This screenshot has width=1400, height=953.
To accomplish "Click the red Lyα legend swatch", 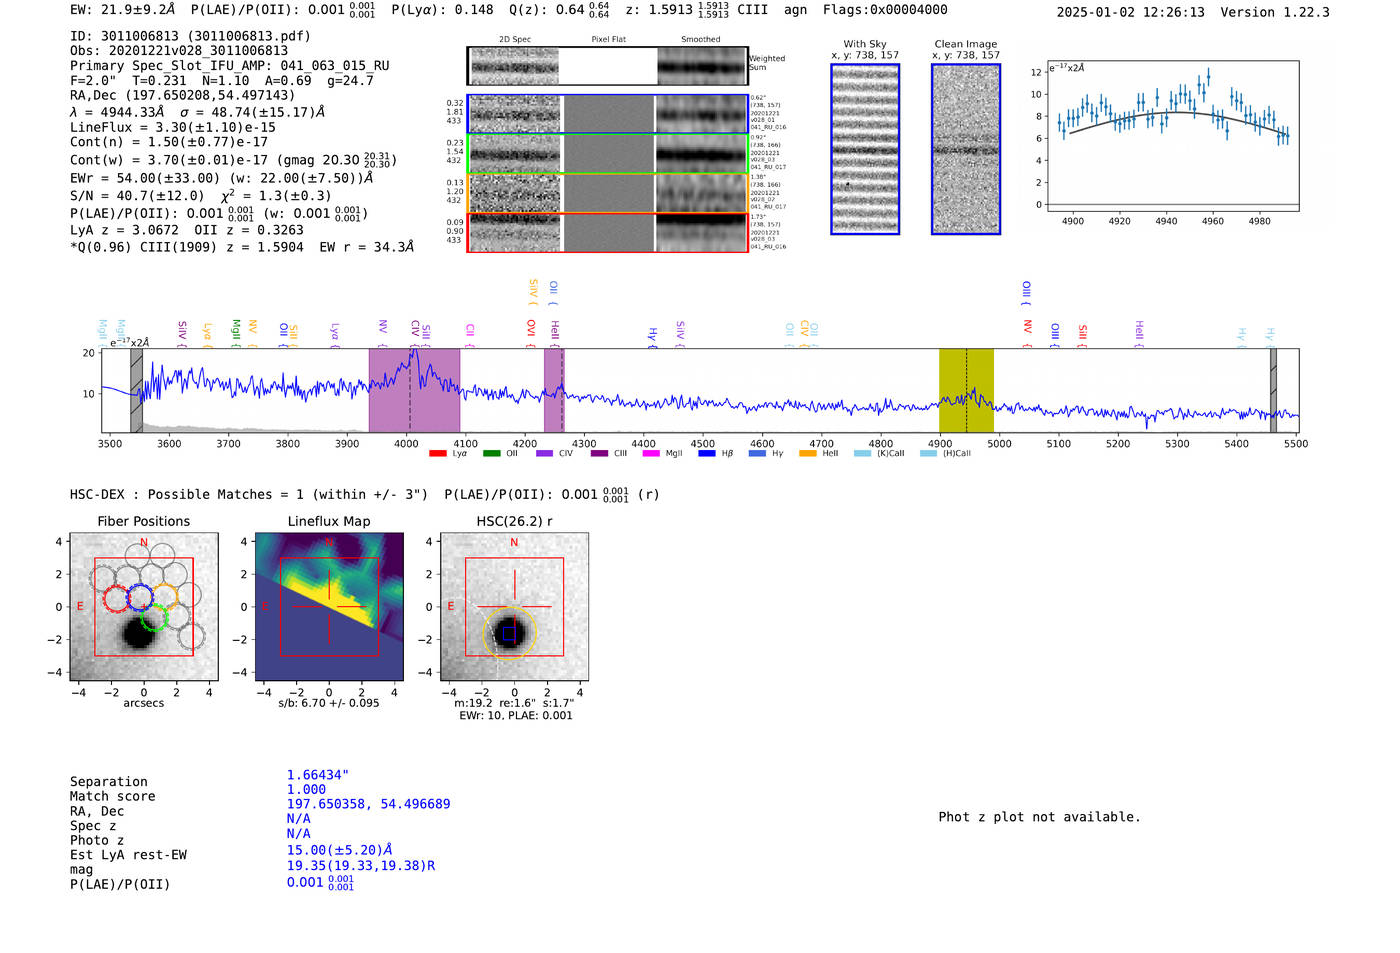I will click(x=437, y=454).
